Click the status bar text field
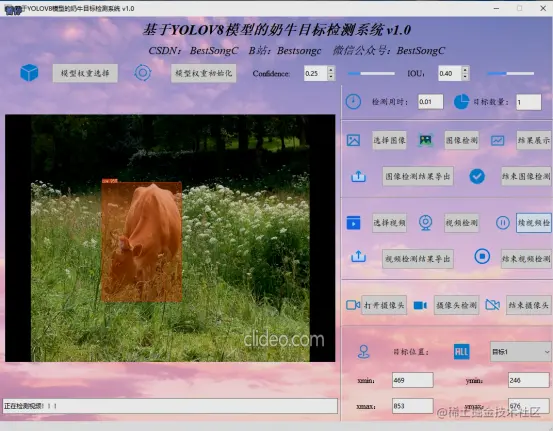554x432 pixels. [x=170, y=406]
